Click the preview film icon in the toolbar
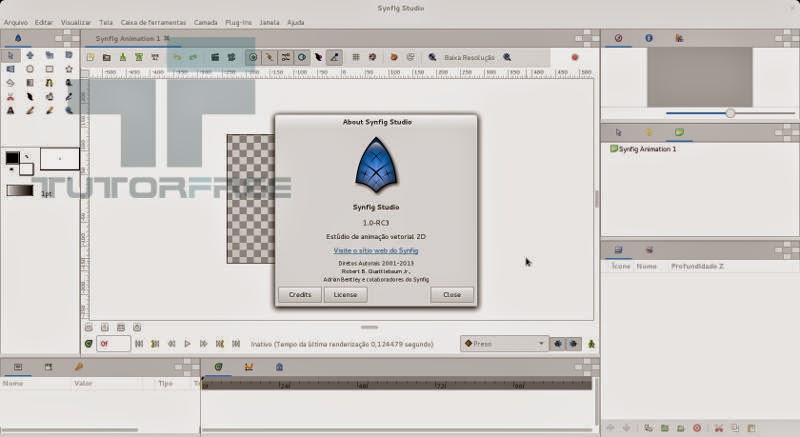The width and height of the screenshot is (800, 437). [x=232, y=57]
